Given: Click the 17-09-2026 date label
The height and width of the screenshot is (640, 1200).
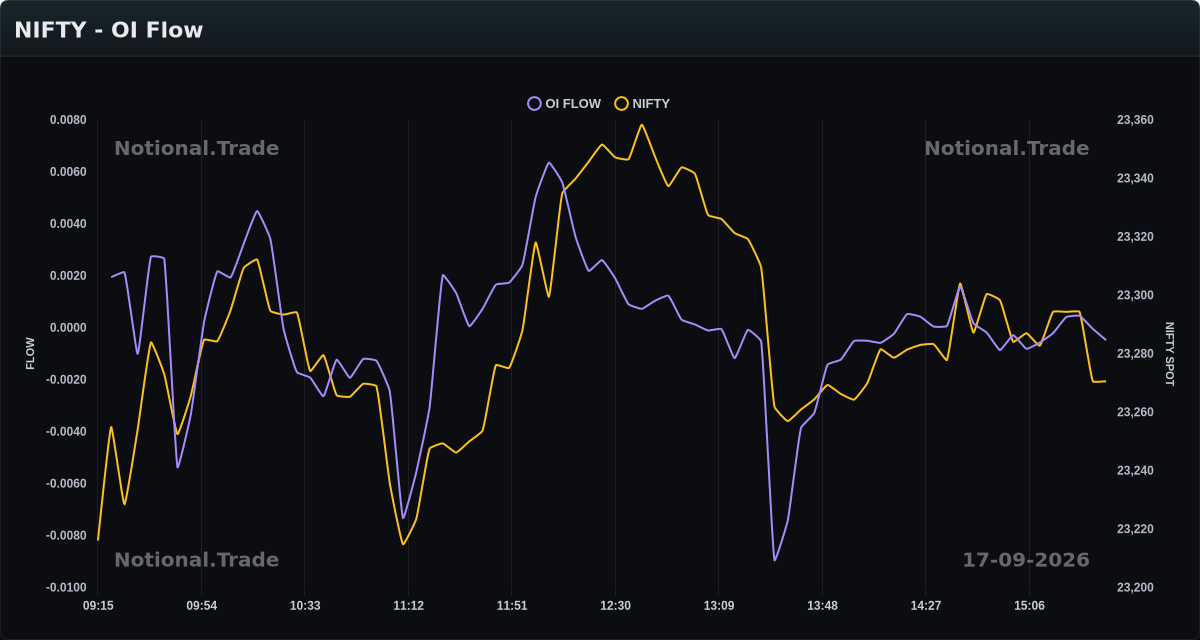Looking at the screenshot, I should coord(1026,560).
